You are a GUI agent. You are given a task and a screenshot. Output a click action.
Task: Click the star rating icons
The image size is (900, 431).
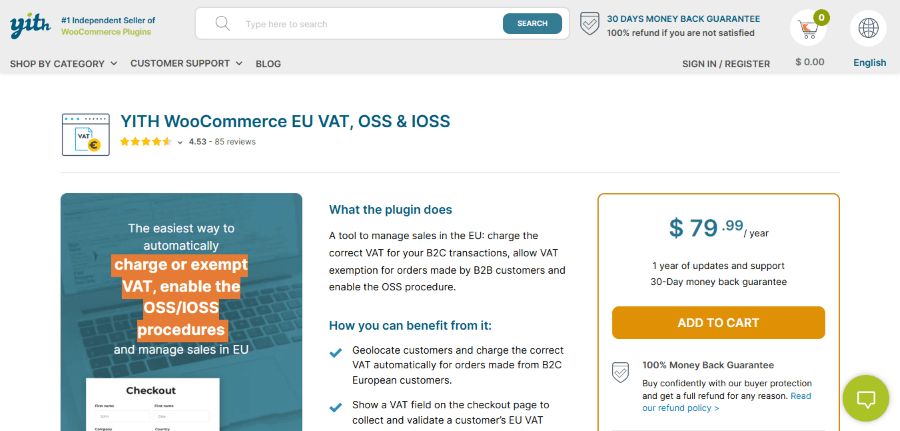point(146,142)
